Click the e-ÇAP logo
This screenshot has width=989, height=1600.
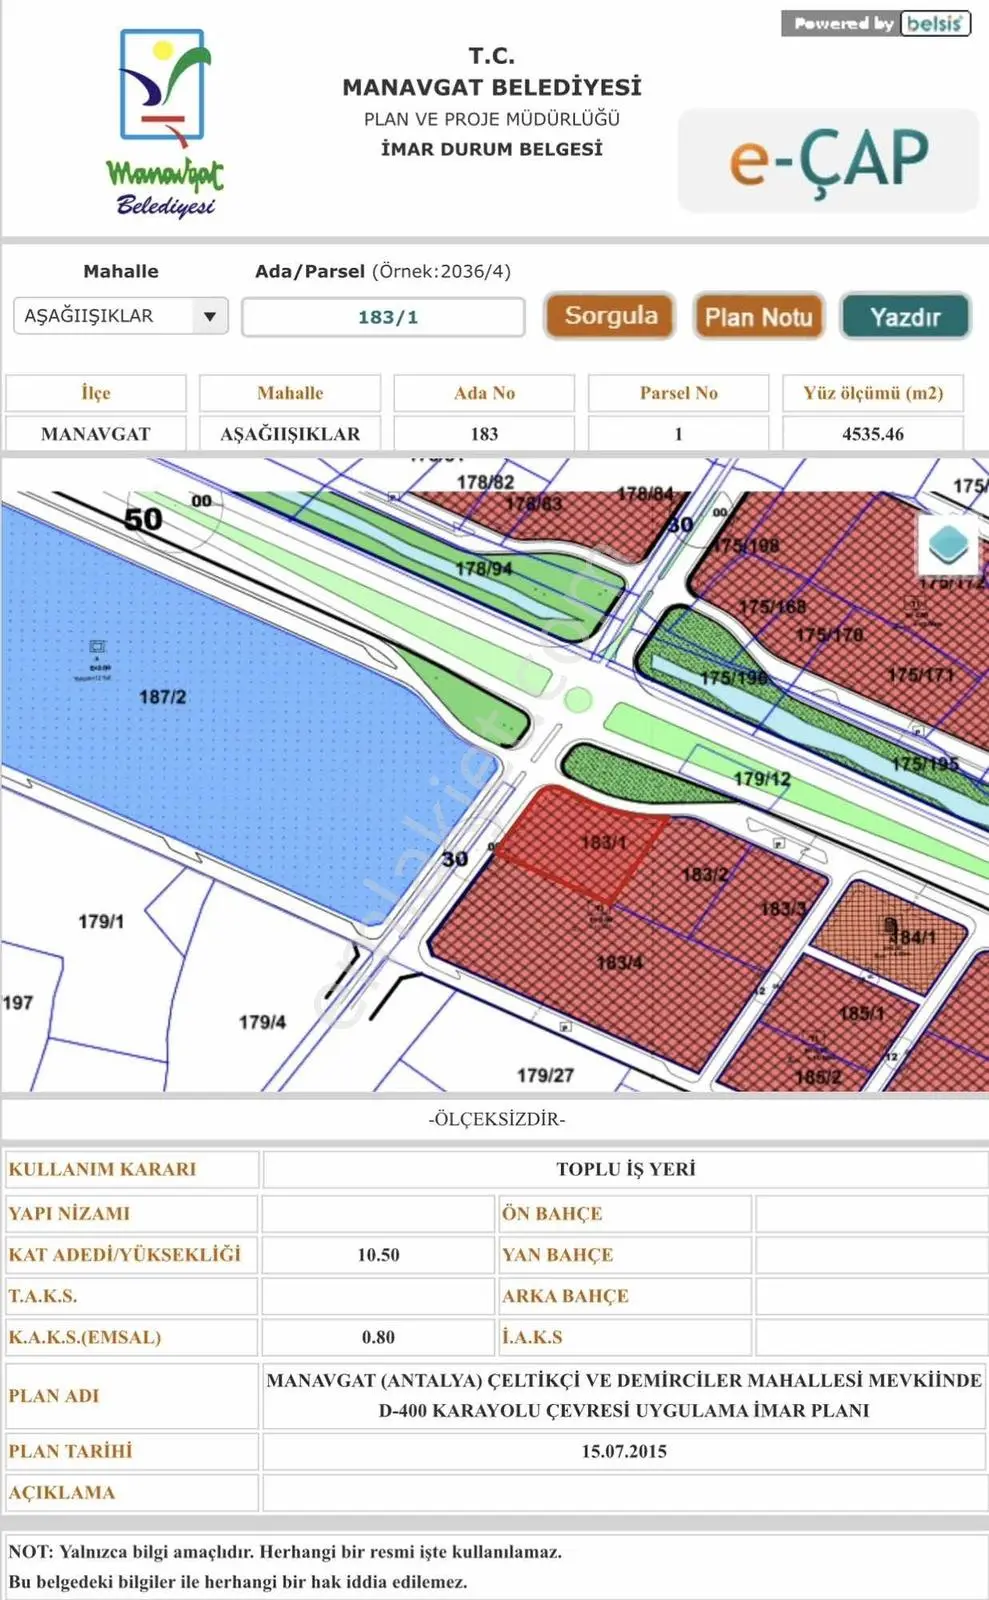coord(828,160)
